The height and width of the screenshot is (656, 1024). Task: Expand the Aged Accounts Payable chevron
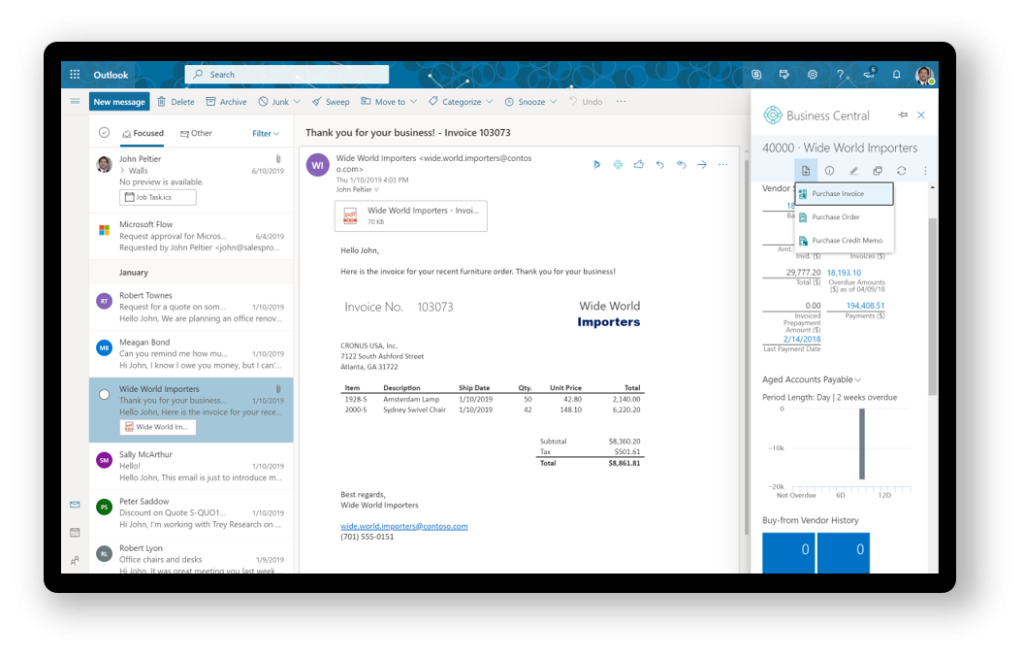pos(858,380)
